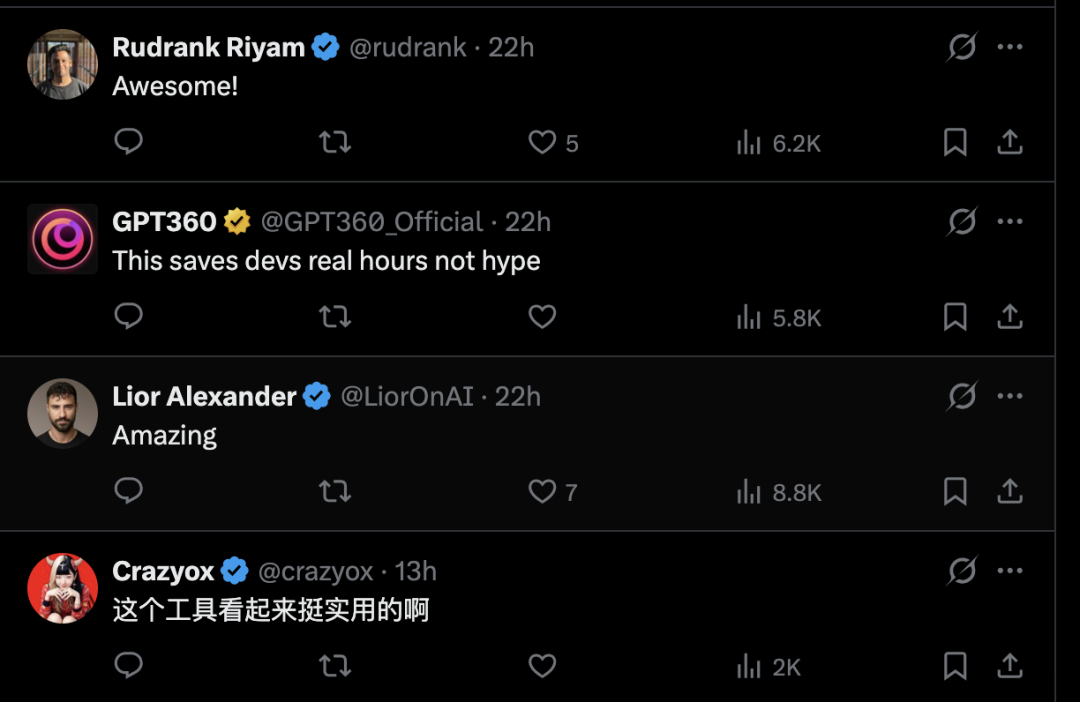1080x702 pixels.
Task: Open the more menu on GPT360's reply
Action: coord(1010,221)
